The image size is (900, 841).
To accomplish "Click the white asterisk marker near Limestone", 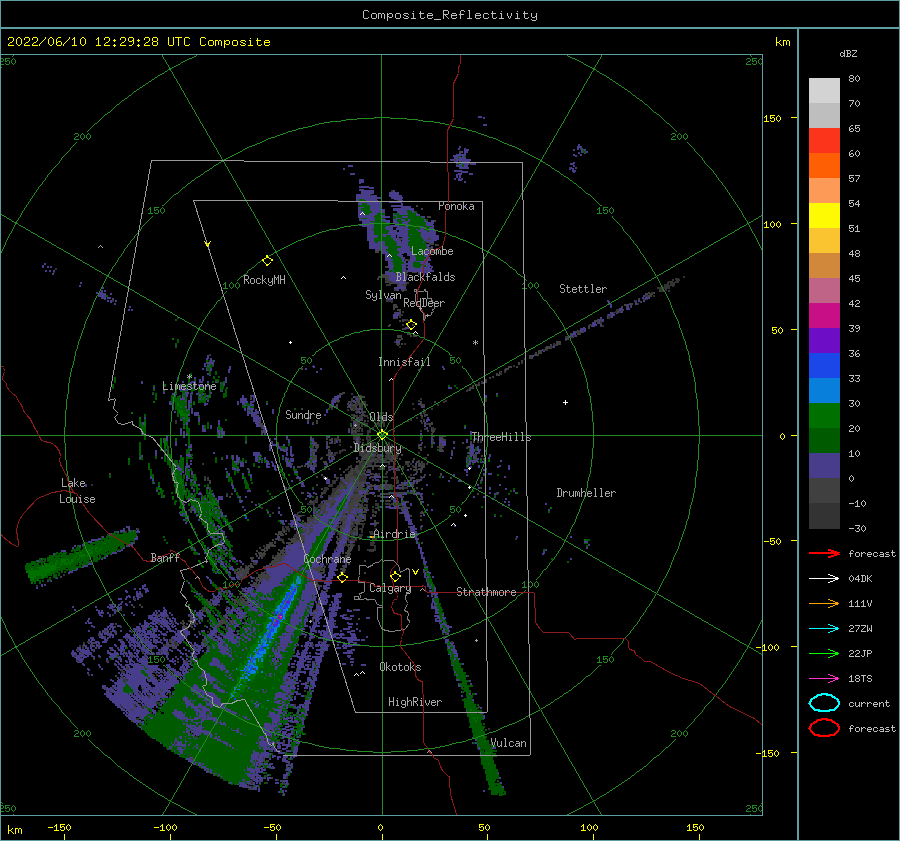I will pyautogui.click(x=189, y=377).
